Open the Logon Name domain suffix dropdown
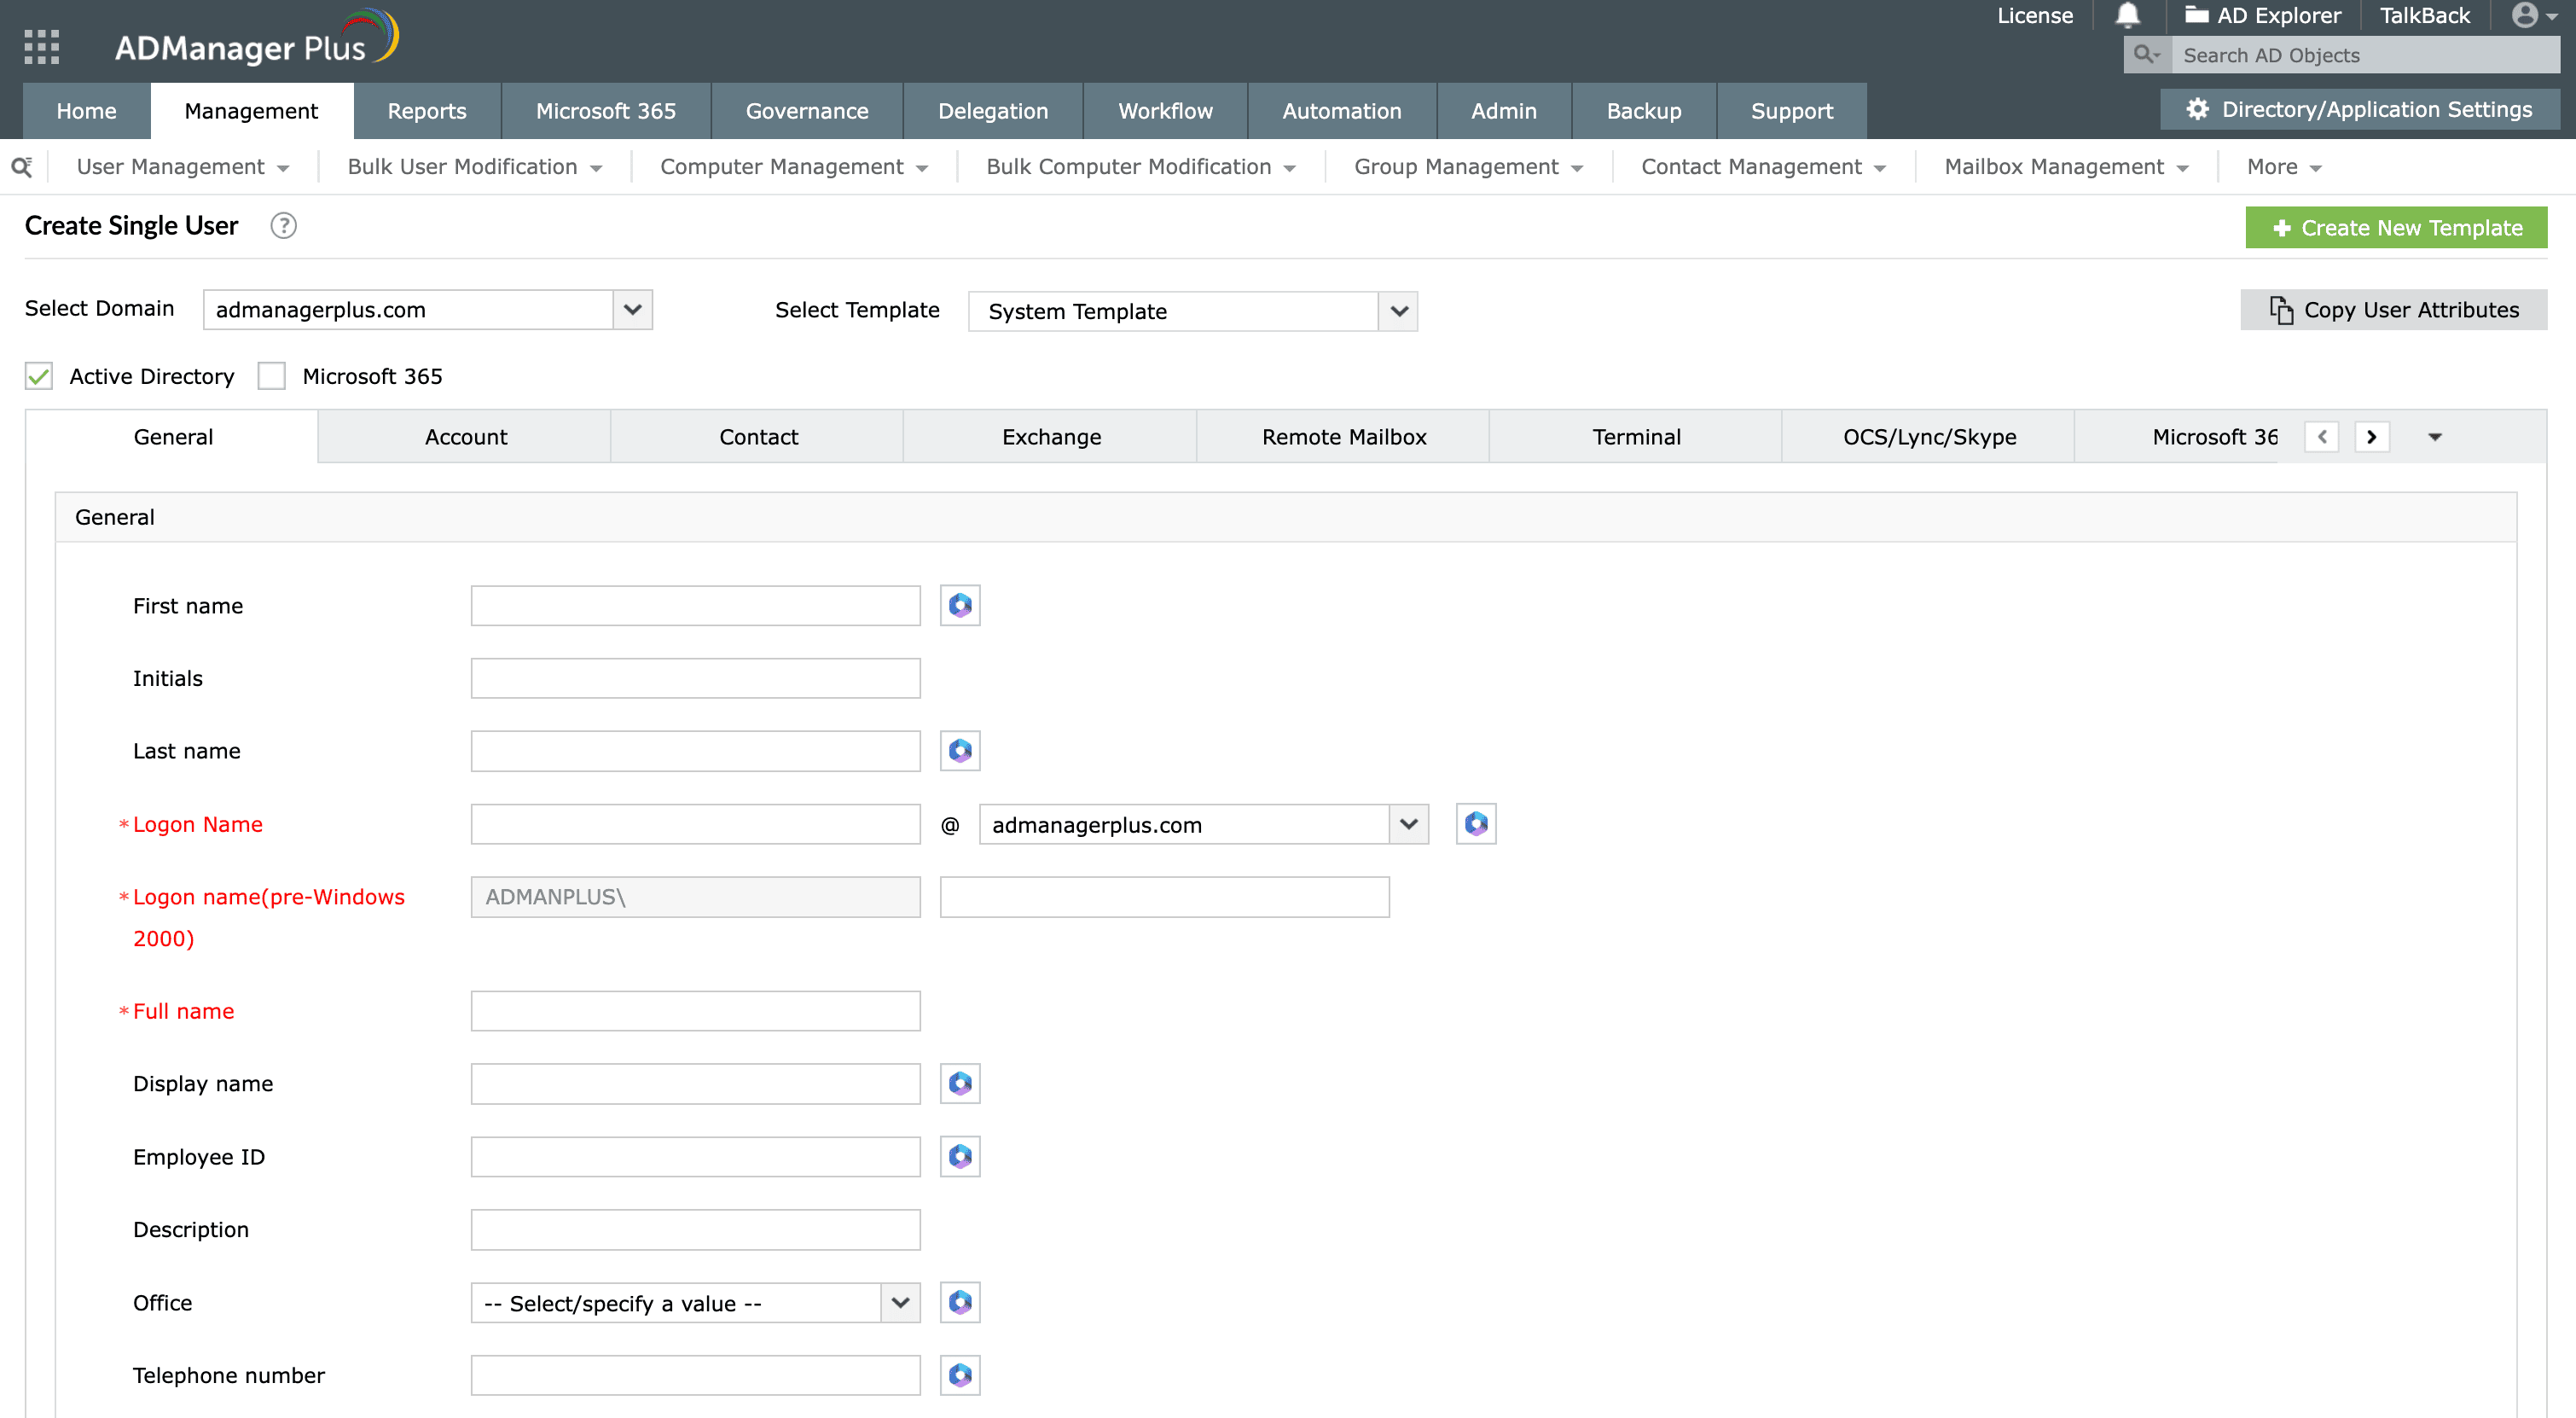 coord(1204,825)
